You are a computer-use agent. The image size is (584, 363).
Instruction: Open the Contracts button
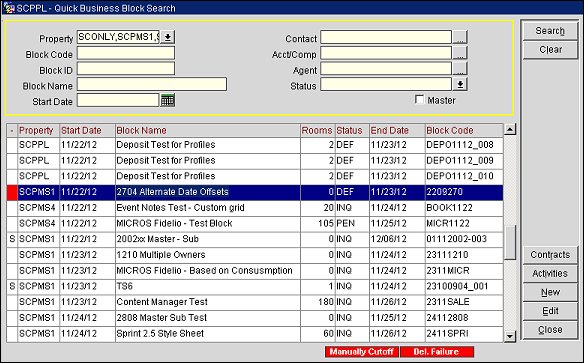pos(550,255)
